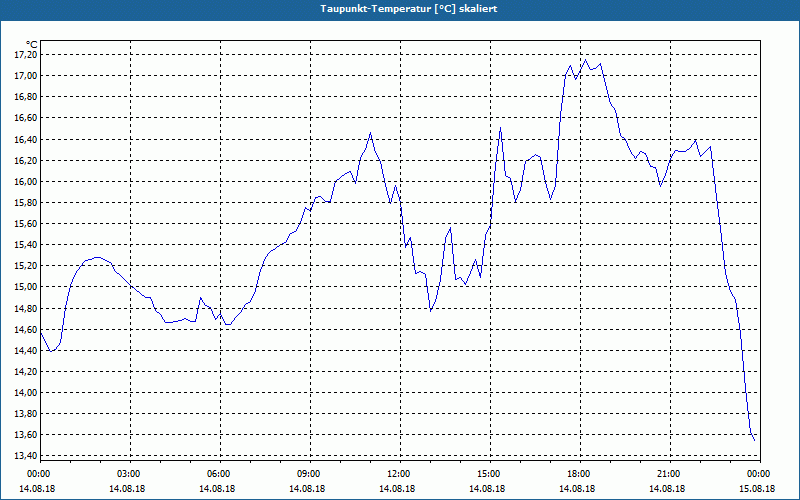Click the 21:00 time label
This screenshot has height=500, width=800.
pyautogui.click(x=670, y=474)
